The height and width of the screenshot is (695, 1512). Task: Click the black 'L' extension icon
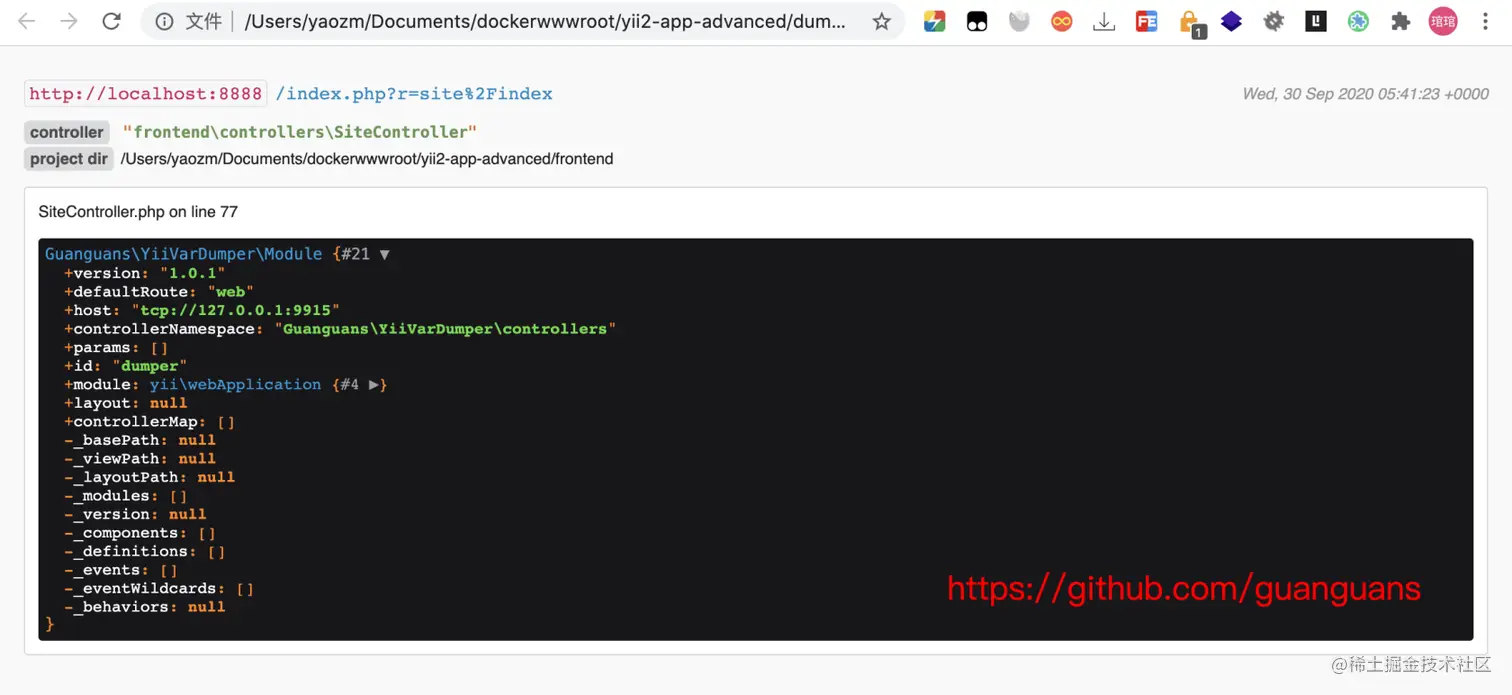1315,21
